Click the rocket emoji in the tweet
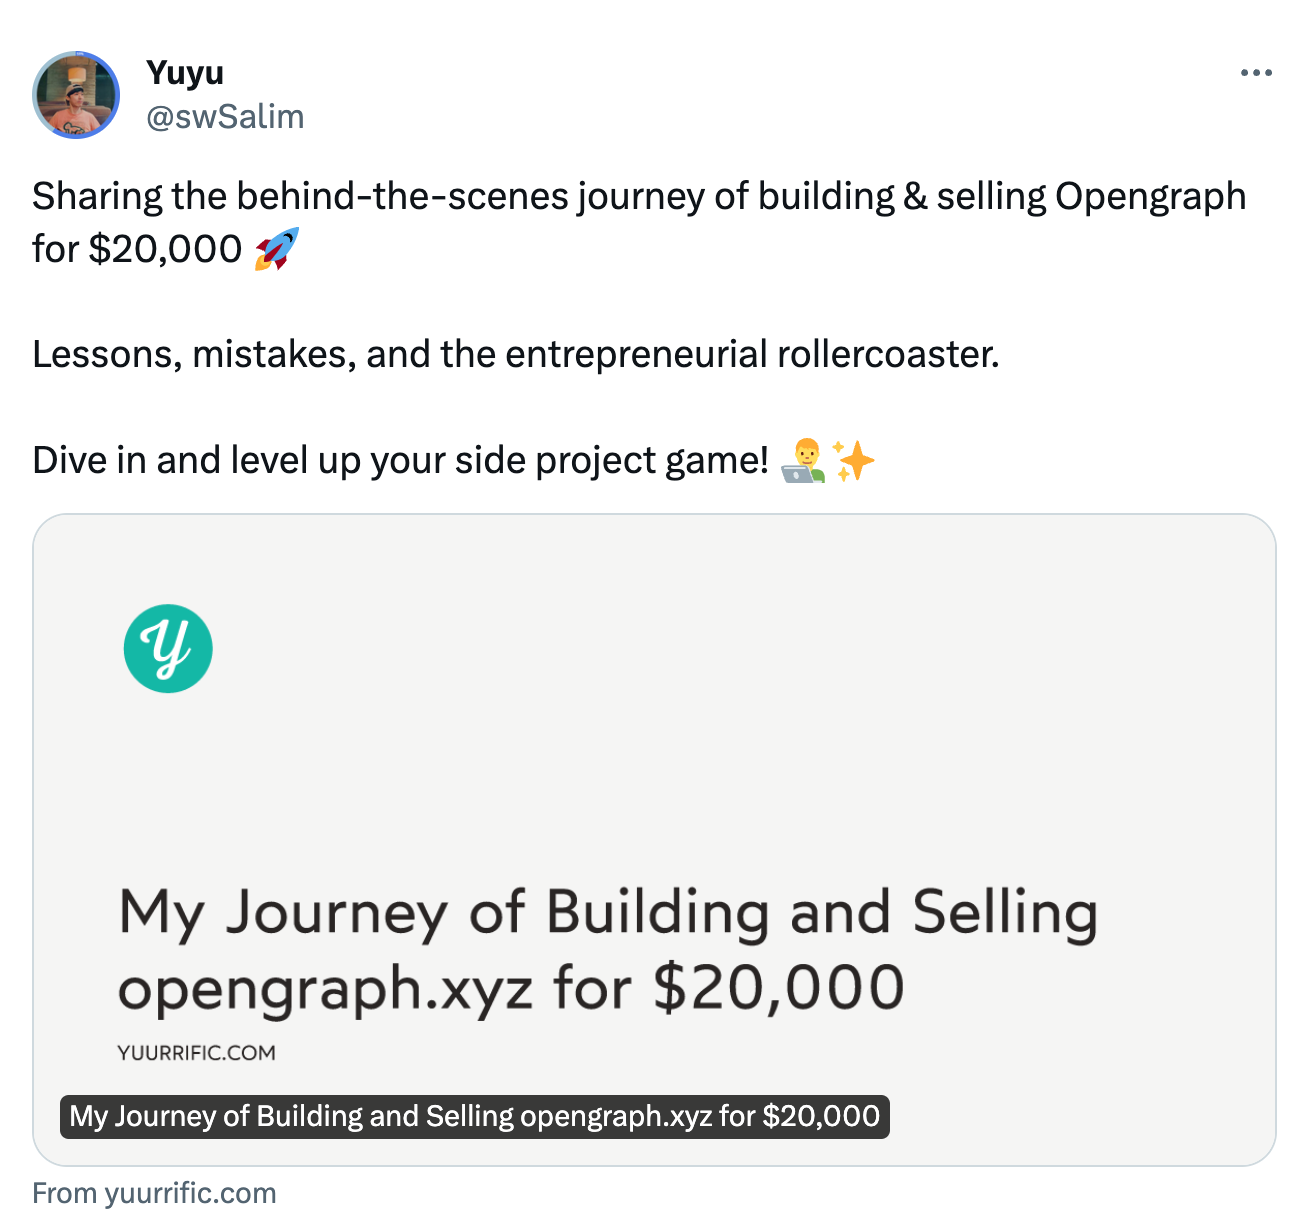The width and height of the screenshot is (1308, 1218). (276, 249)
